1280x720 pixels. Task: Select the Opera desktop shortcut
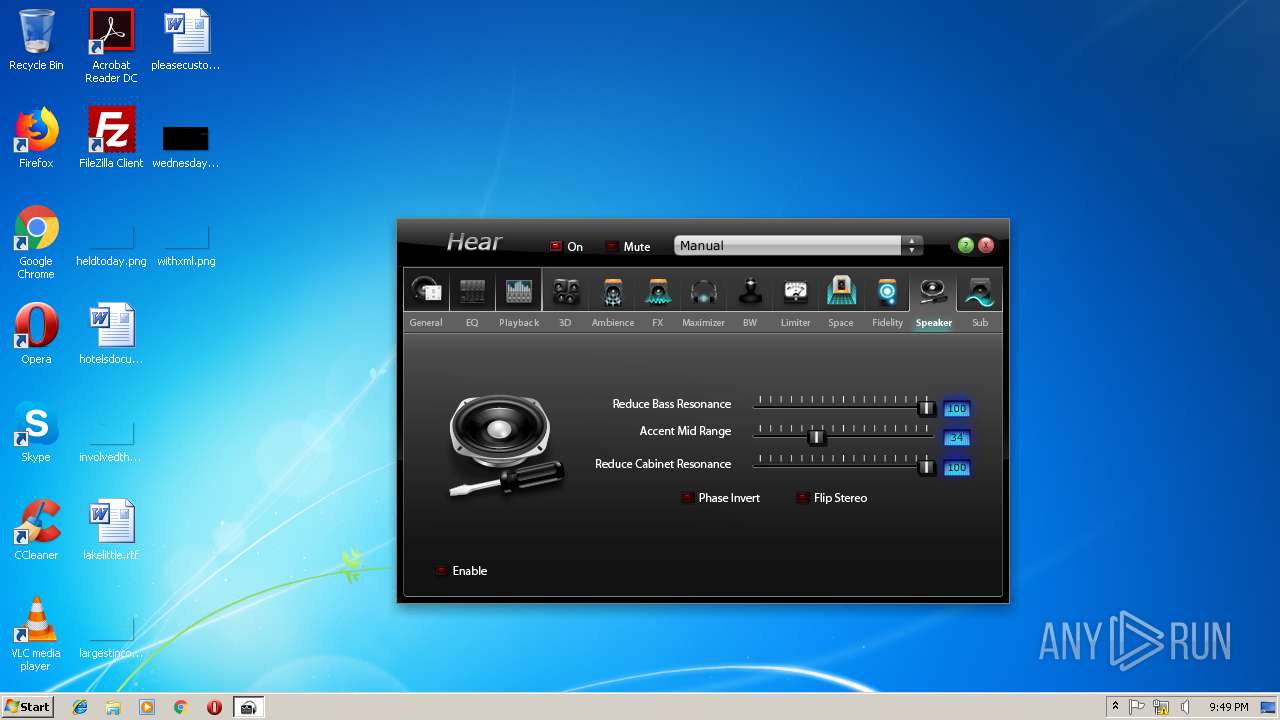pyautogui.click(x=36, y=334)
